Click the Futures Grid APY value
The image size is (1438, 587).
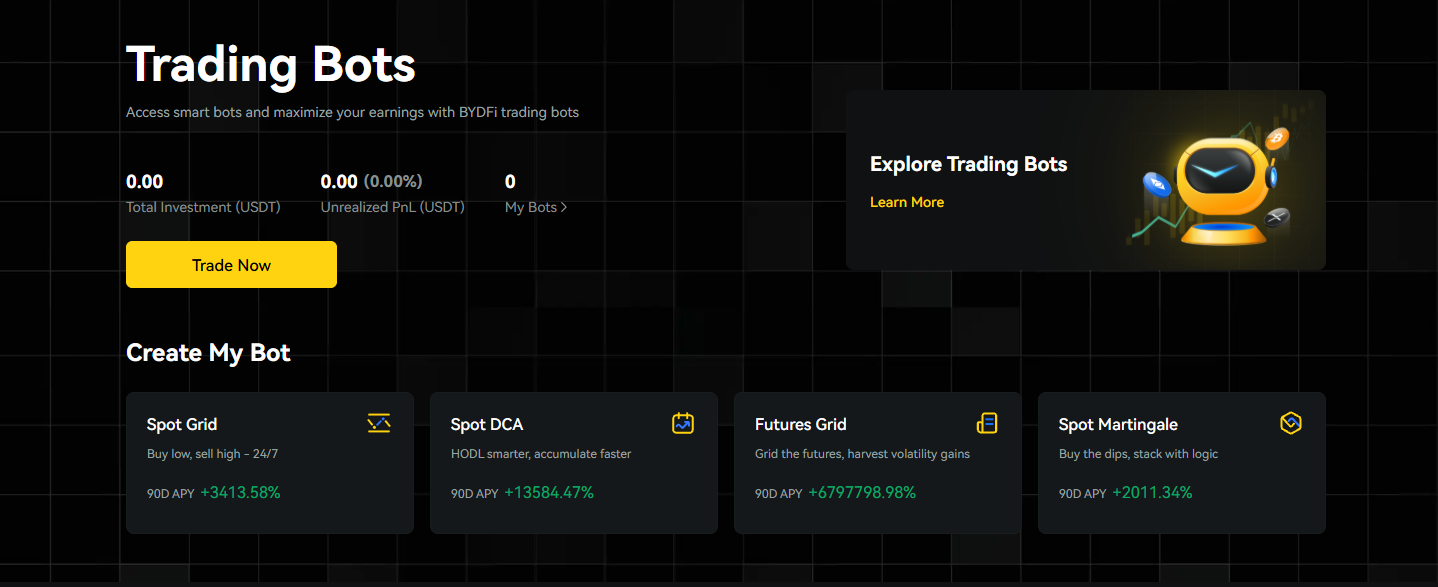(x=862, y=492)
